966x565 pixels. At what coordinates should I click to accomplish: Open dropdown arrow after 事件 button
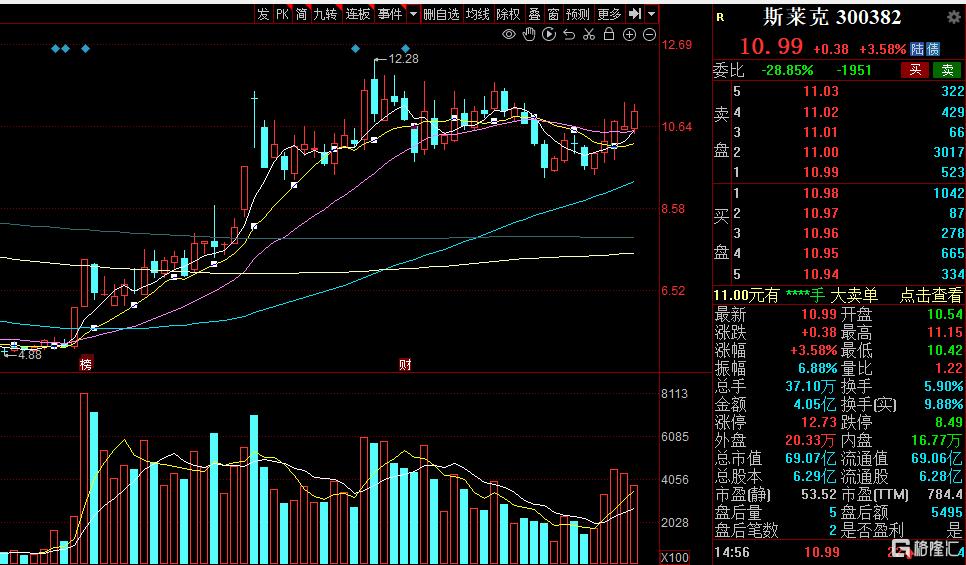tap(413, 14)
